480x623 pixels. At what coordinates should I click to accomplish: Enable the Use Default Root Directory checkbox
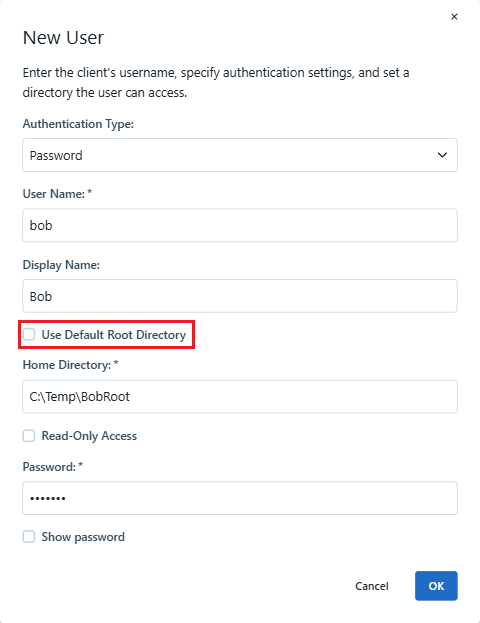click(29, 335)
